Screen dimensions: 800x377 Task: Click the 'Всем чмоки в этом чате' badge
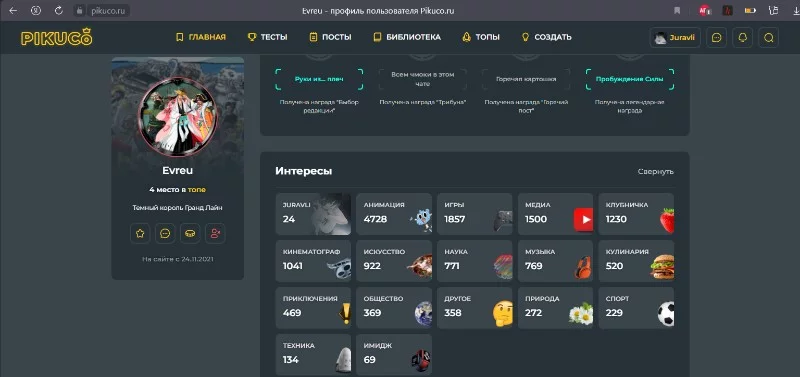(x=423, y=79)
